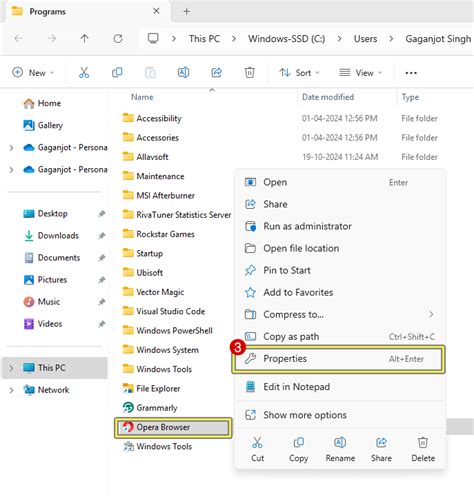This screenshot has height=501, width=474.
Task: Unpin Downloads using its pin icon
Action: pos(102,236)
